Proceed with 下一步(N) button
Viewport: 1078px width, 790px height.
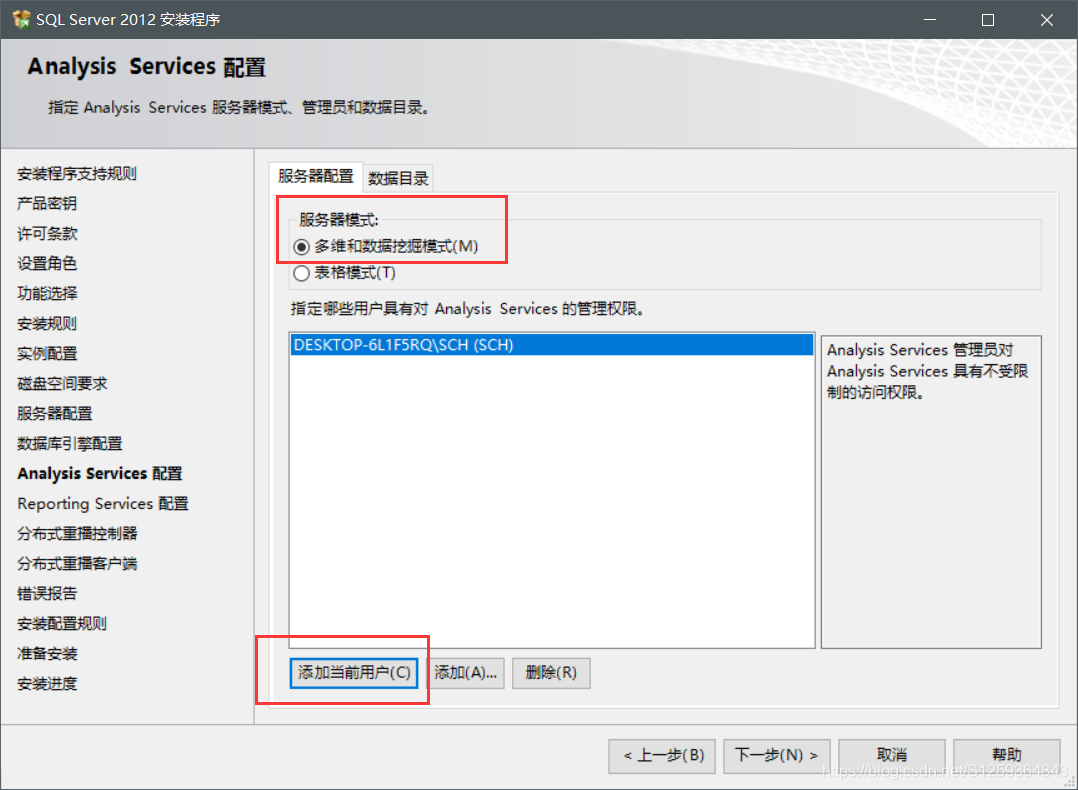(x=777, y=756)
